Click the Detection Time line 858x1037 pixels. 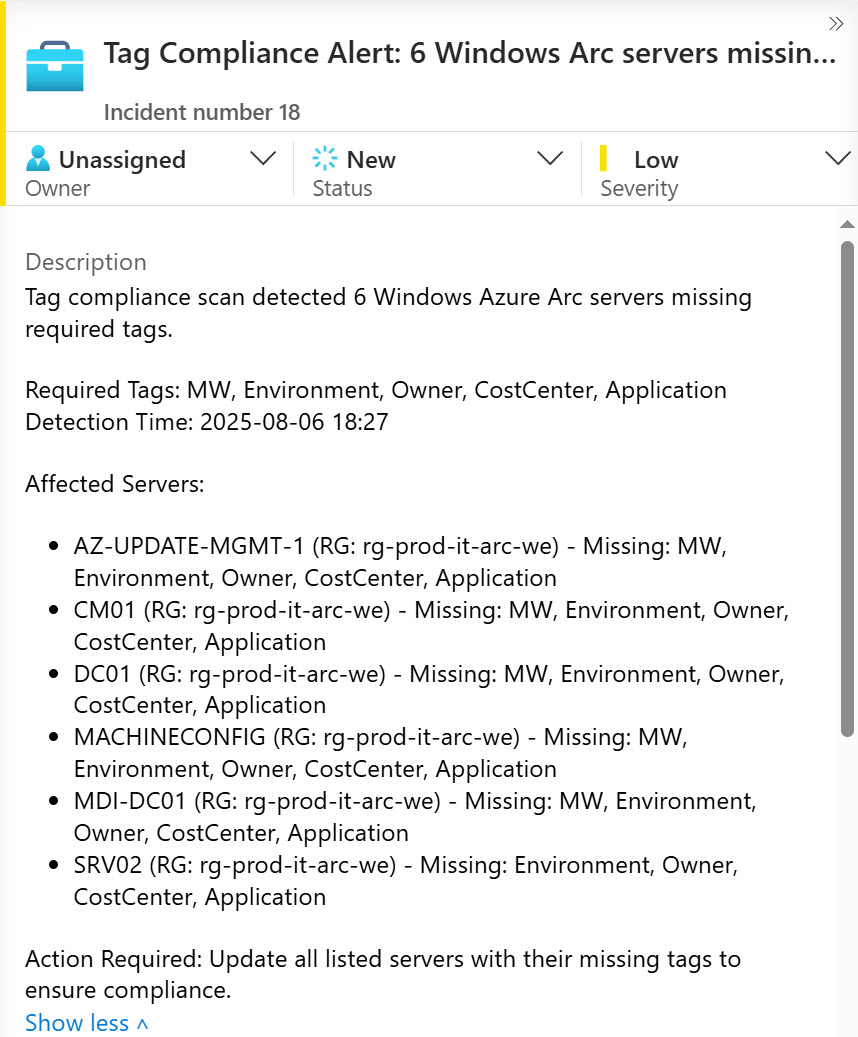click(x=206, y=422)
